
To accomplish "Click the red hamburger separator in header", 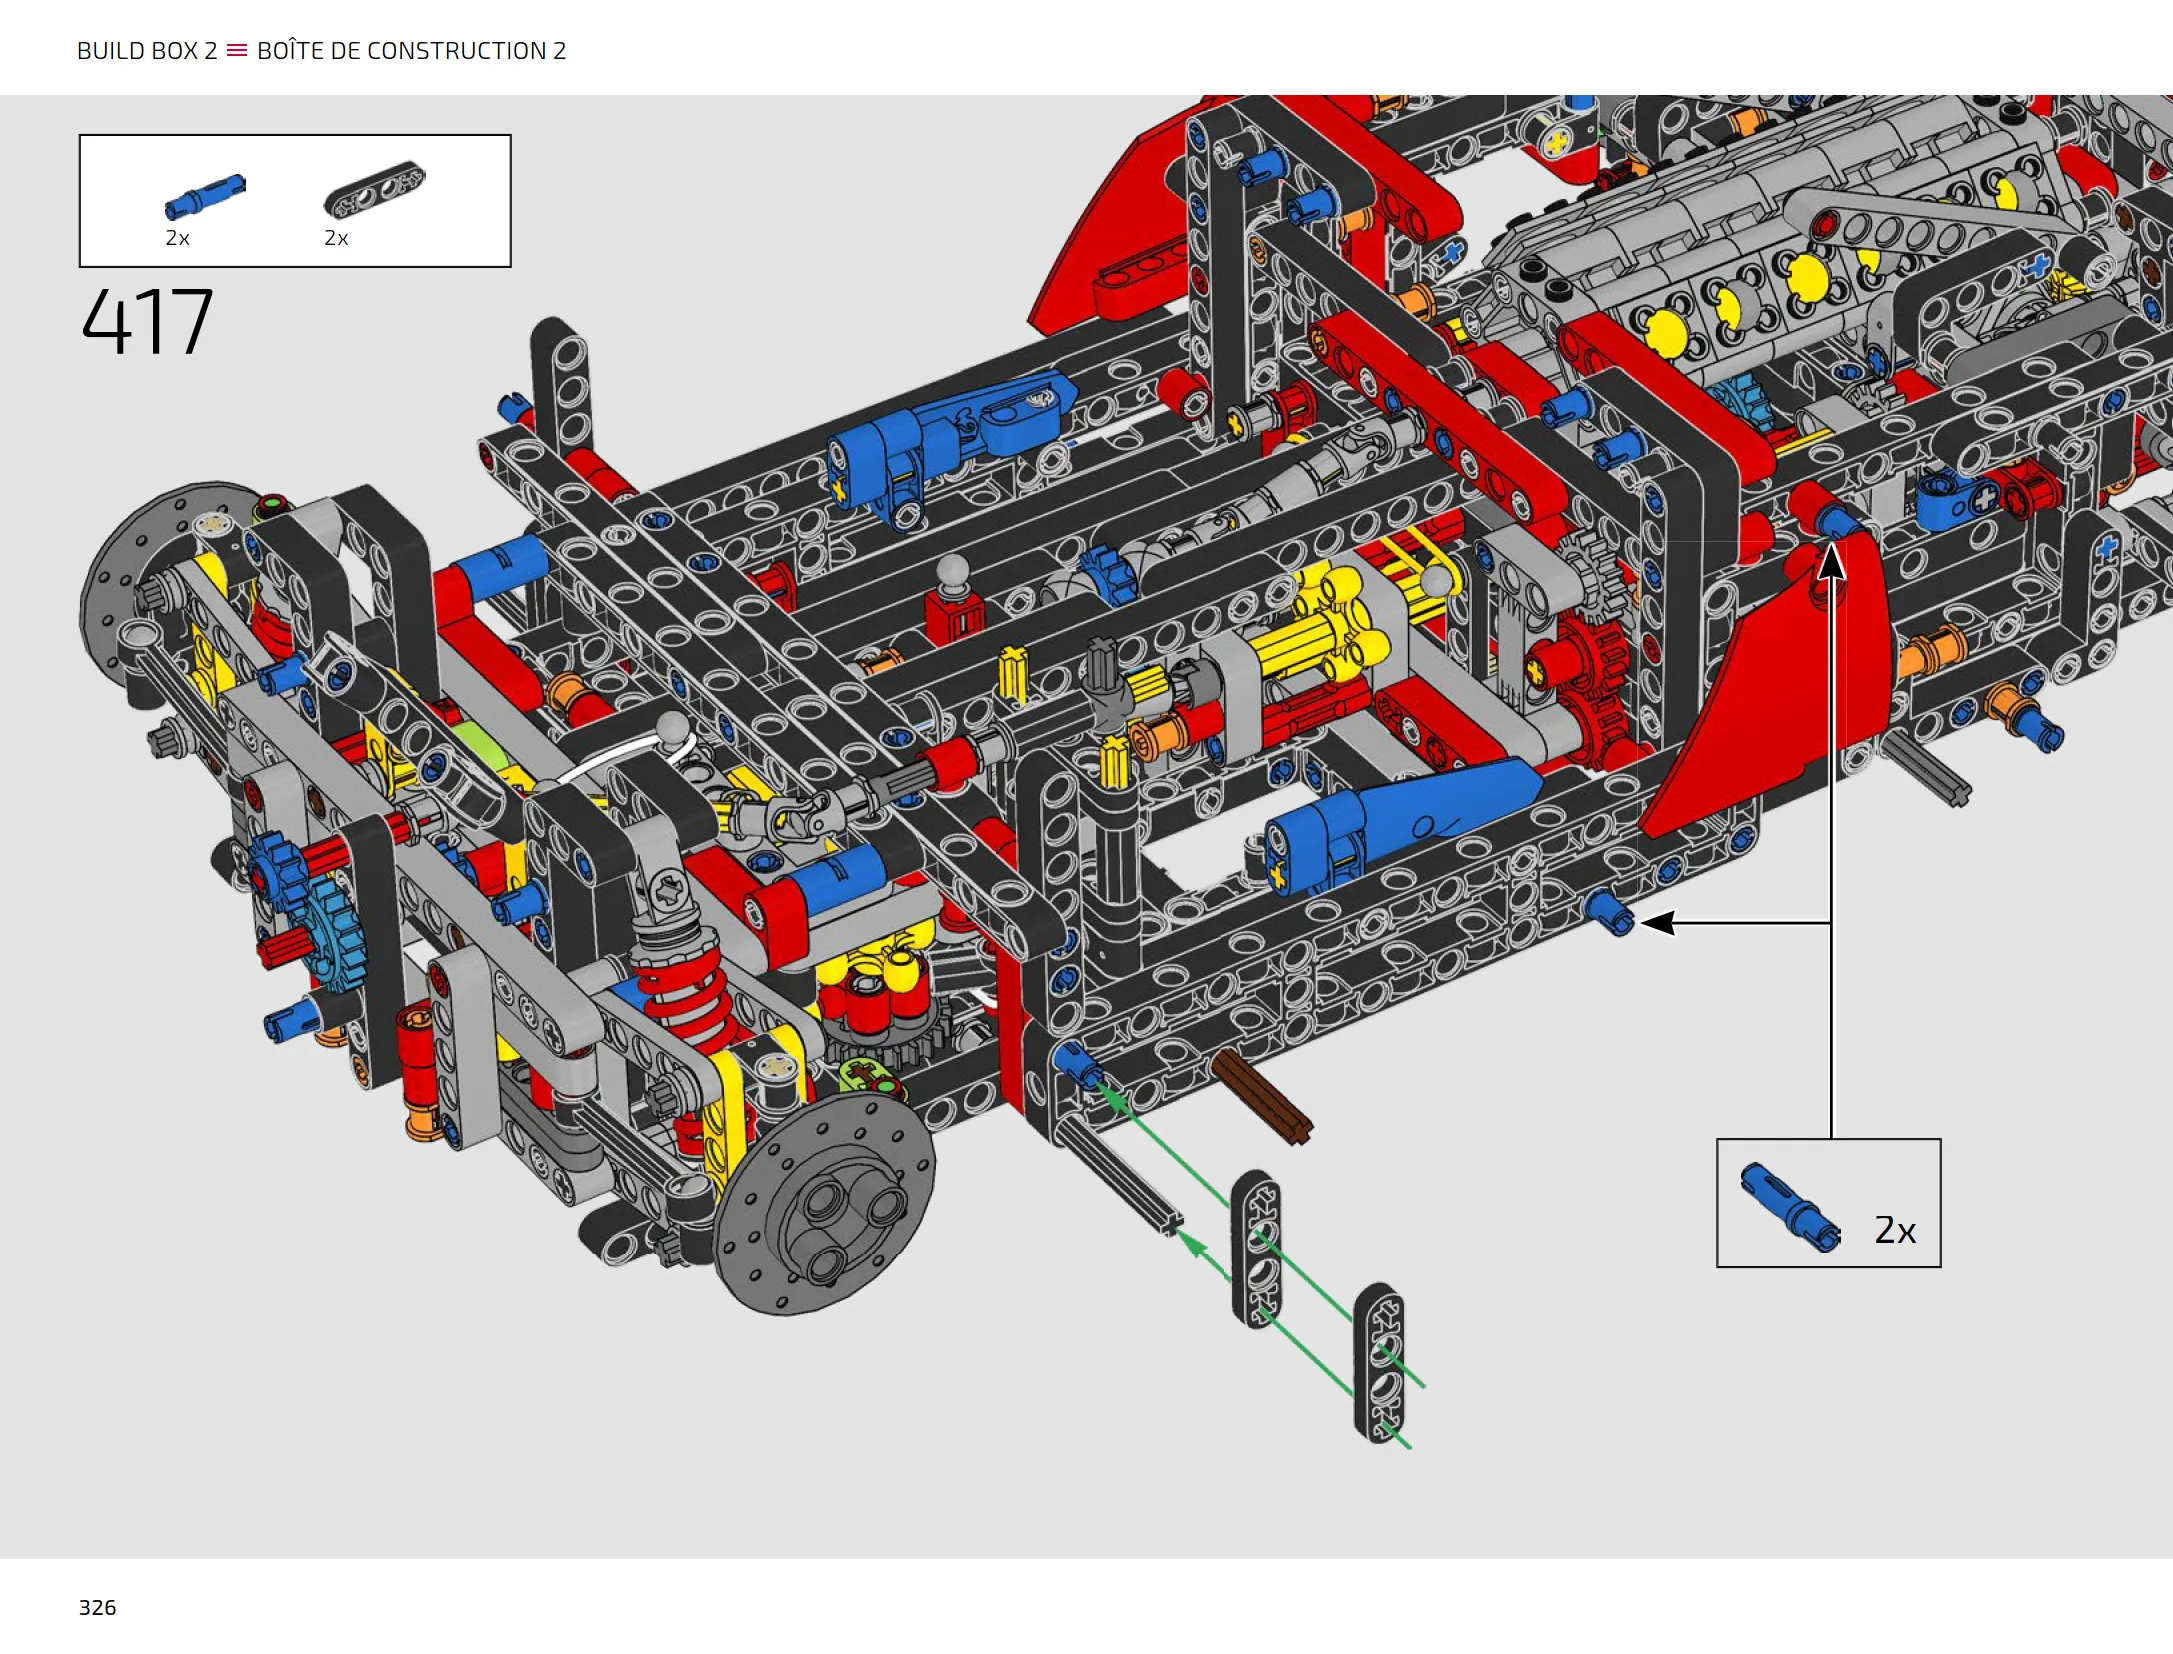I will 237,50.
